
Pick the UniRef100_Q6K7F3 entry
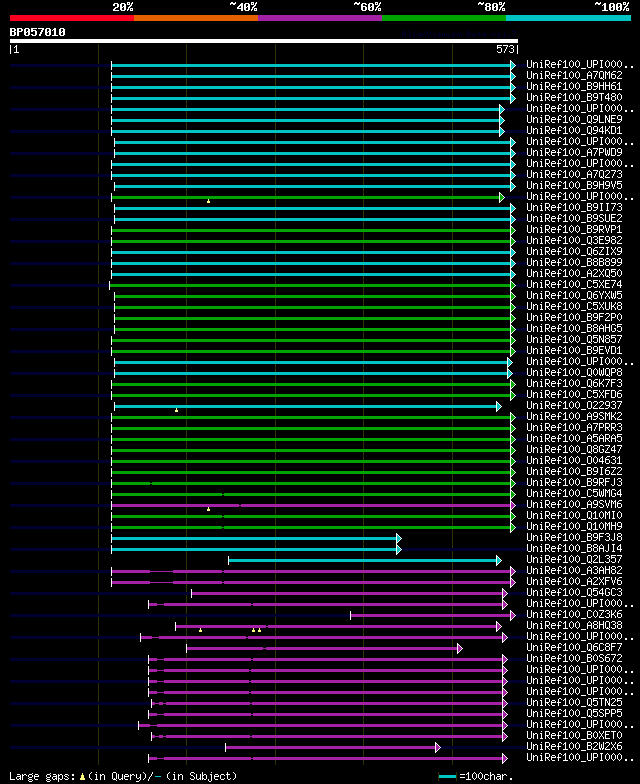[x=574, y=384]
